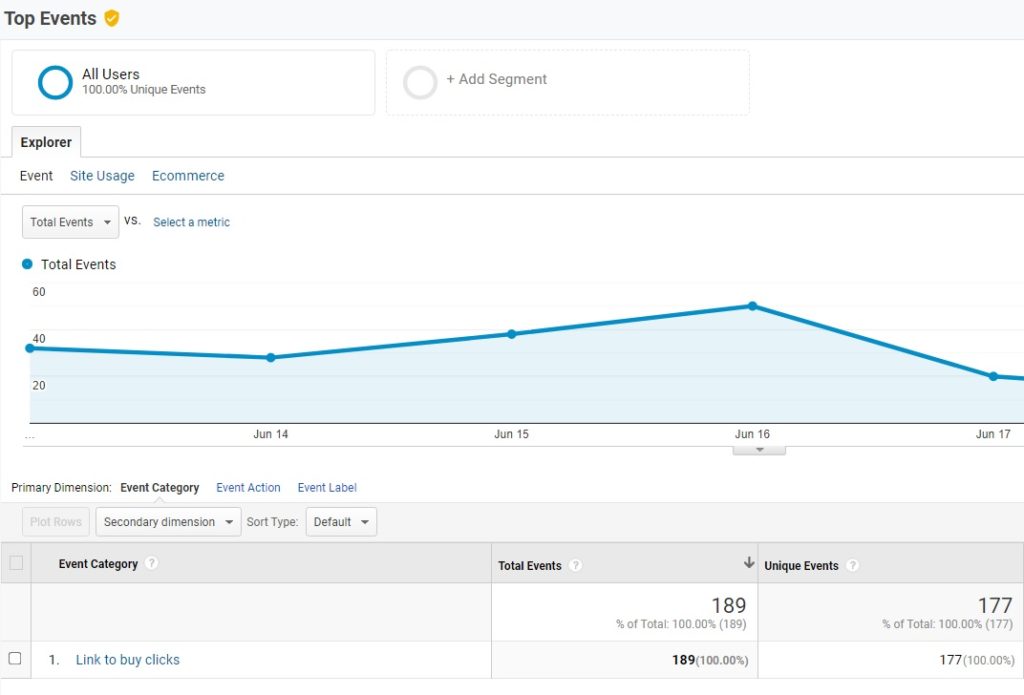1024x695 pixels.
Task: Click the Jun 16 data point on chart
Action: [x=752, y=306]
